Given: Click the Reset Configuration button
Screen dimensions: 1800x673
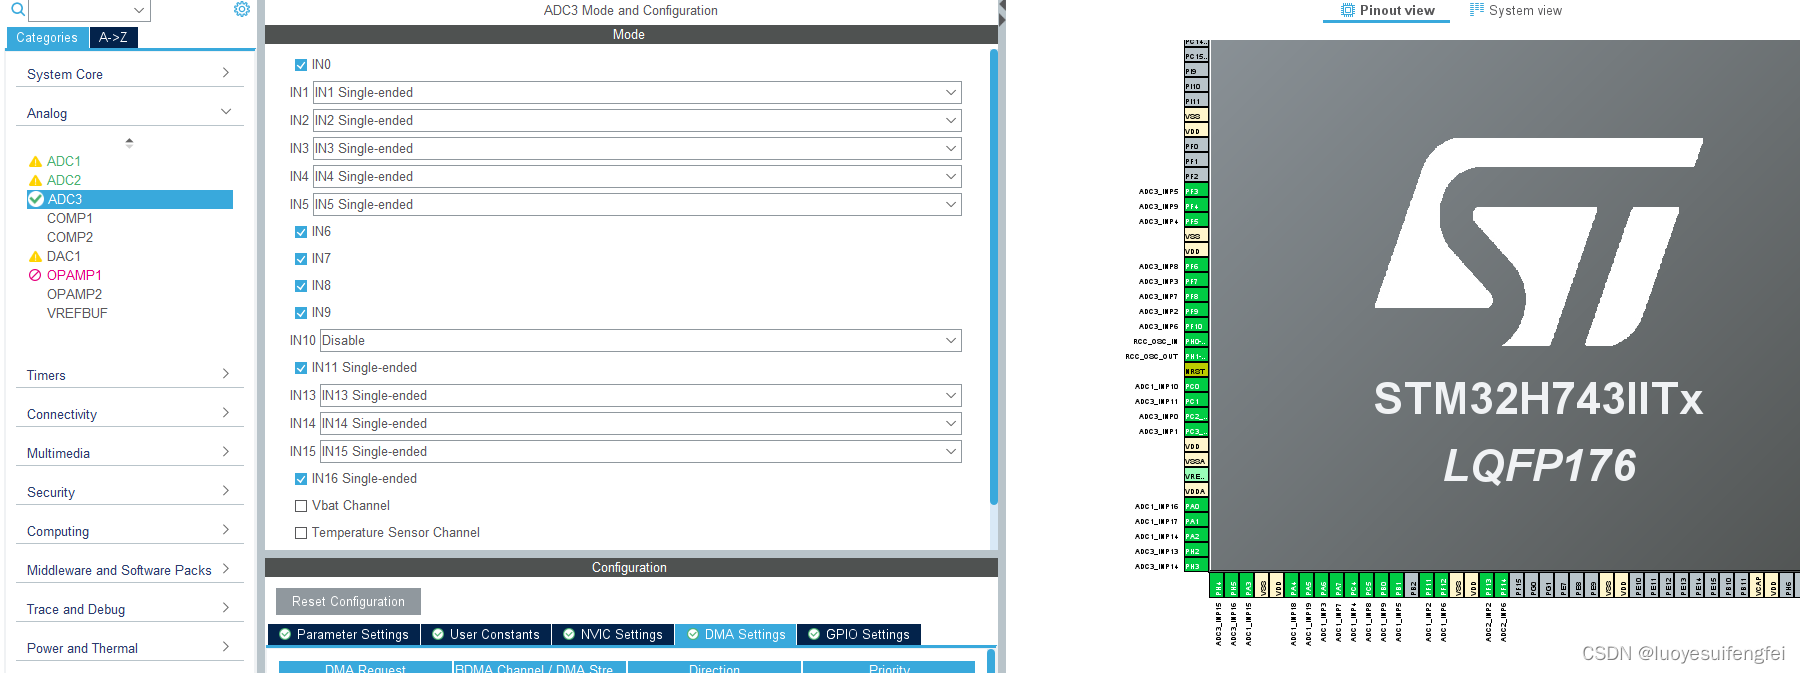Looking at the screenshot, I should (x=348, y=601).
